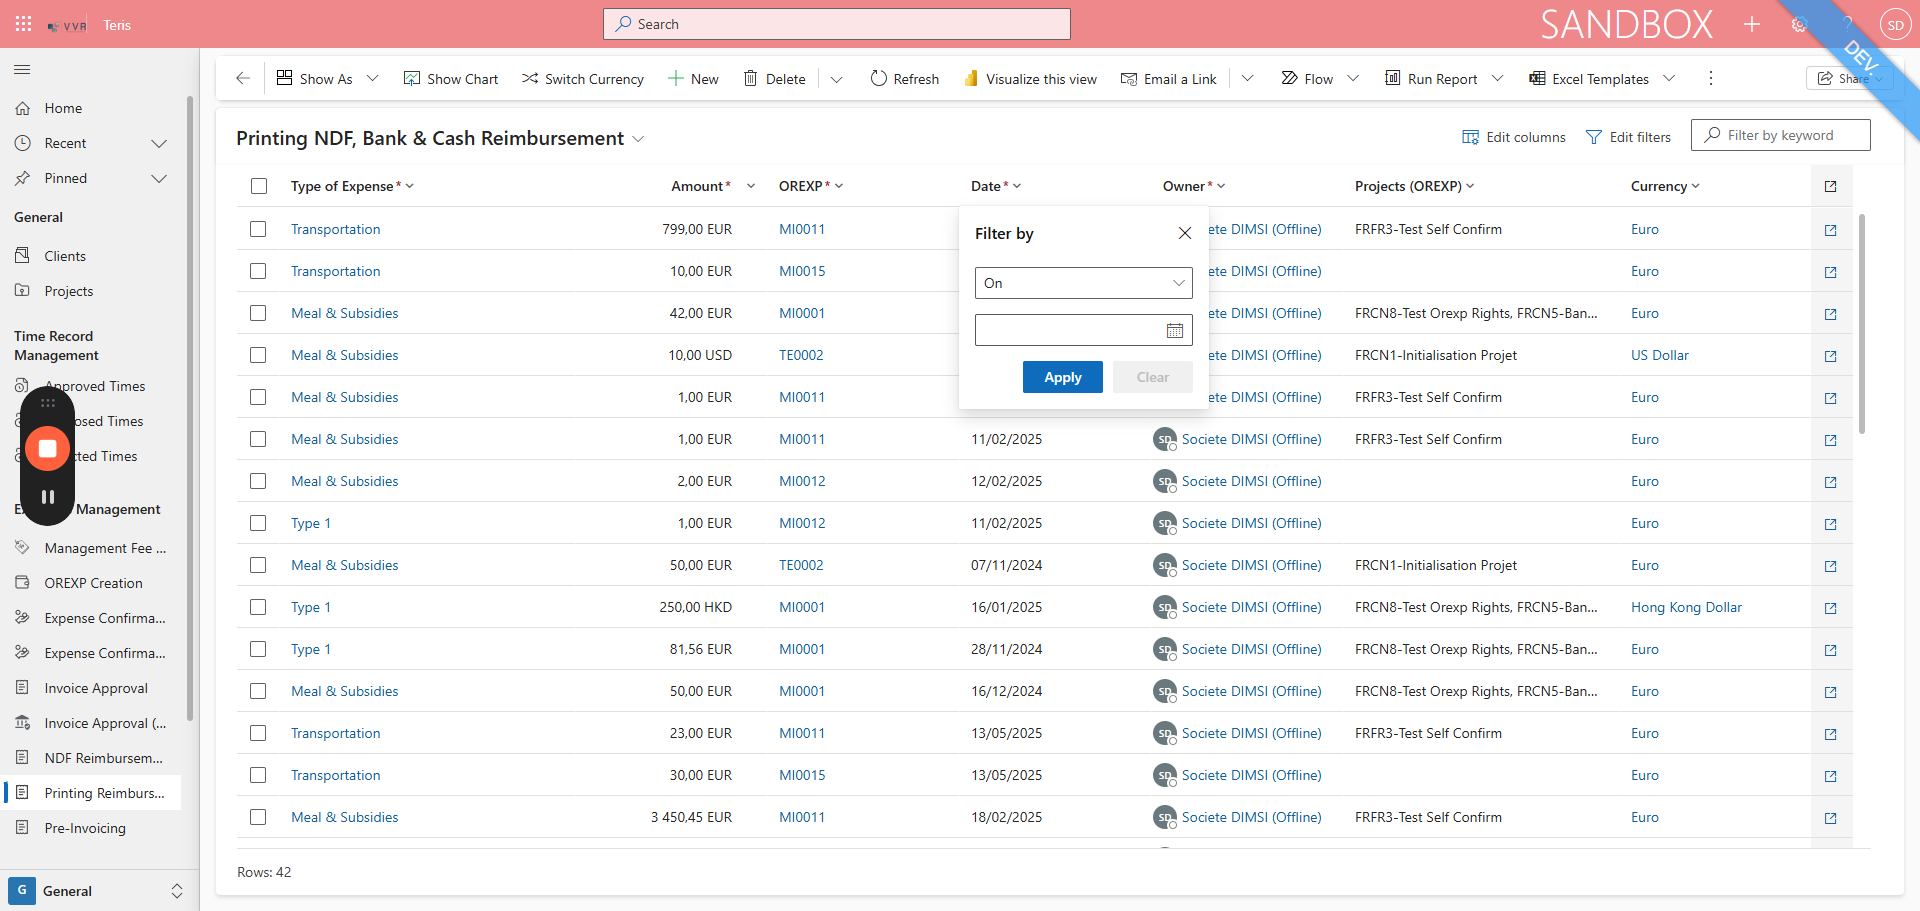Expand the Pinned section chevron

[x=159, y=178]
